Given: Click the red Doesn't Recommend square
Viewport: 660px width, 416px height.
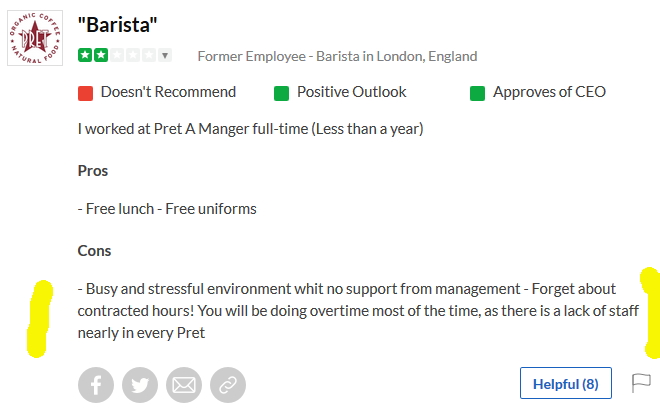Looking at the screenshot, I should 85,93.
